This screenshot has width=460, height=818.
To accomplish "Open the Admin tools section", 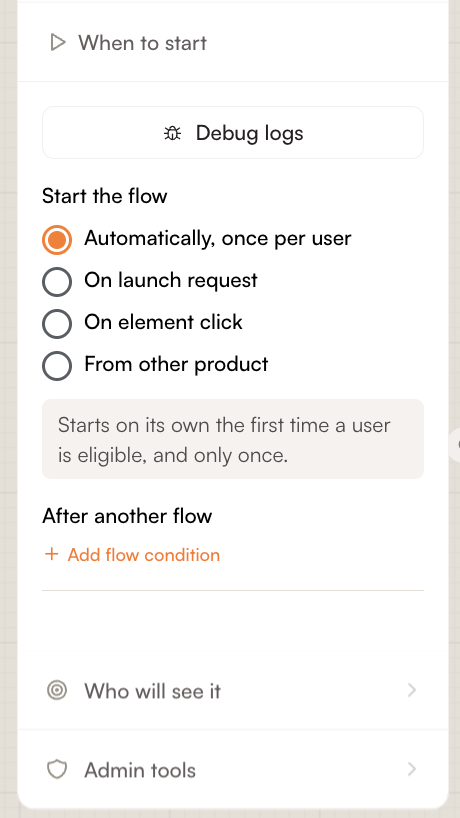I will [x=233, y=769].
